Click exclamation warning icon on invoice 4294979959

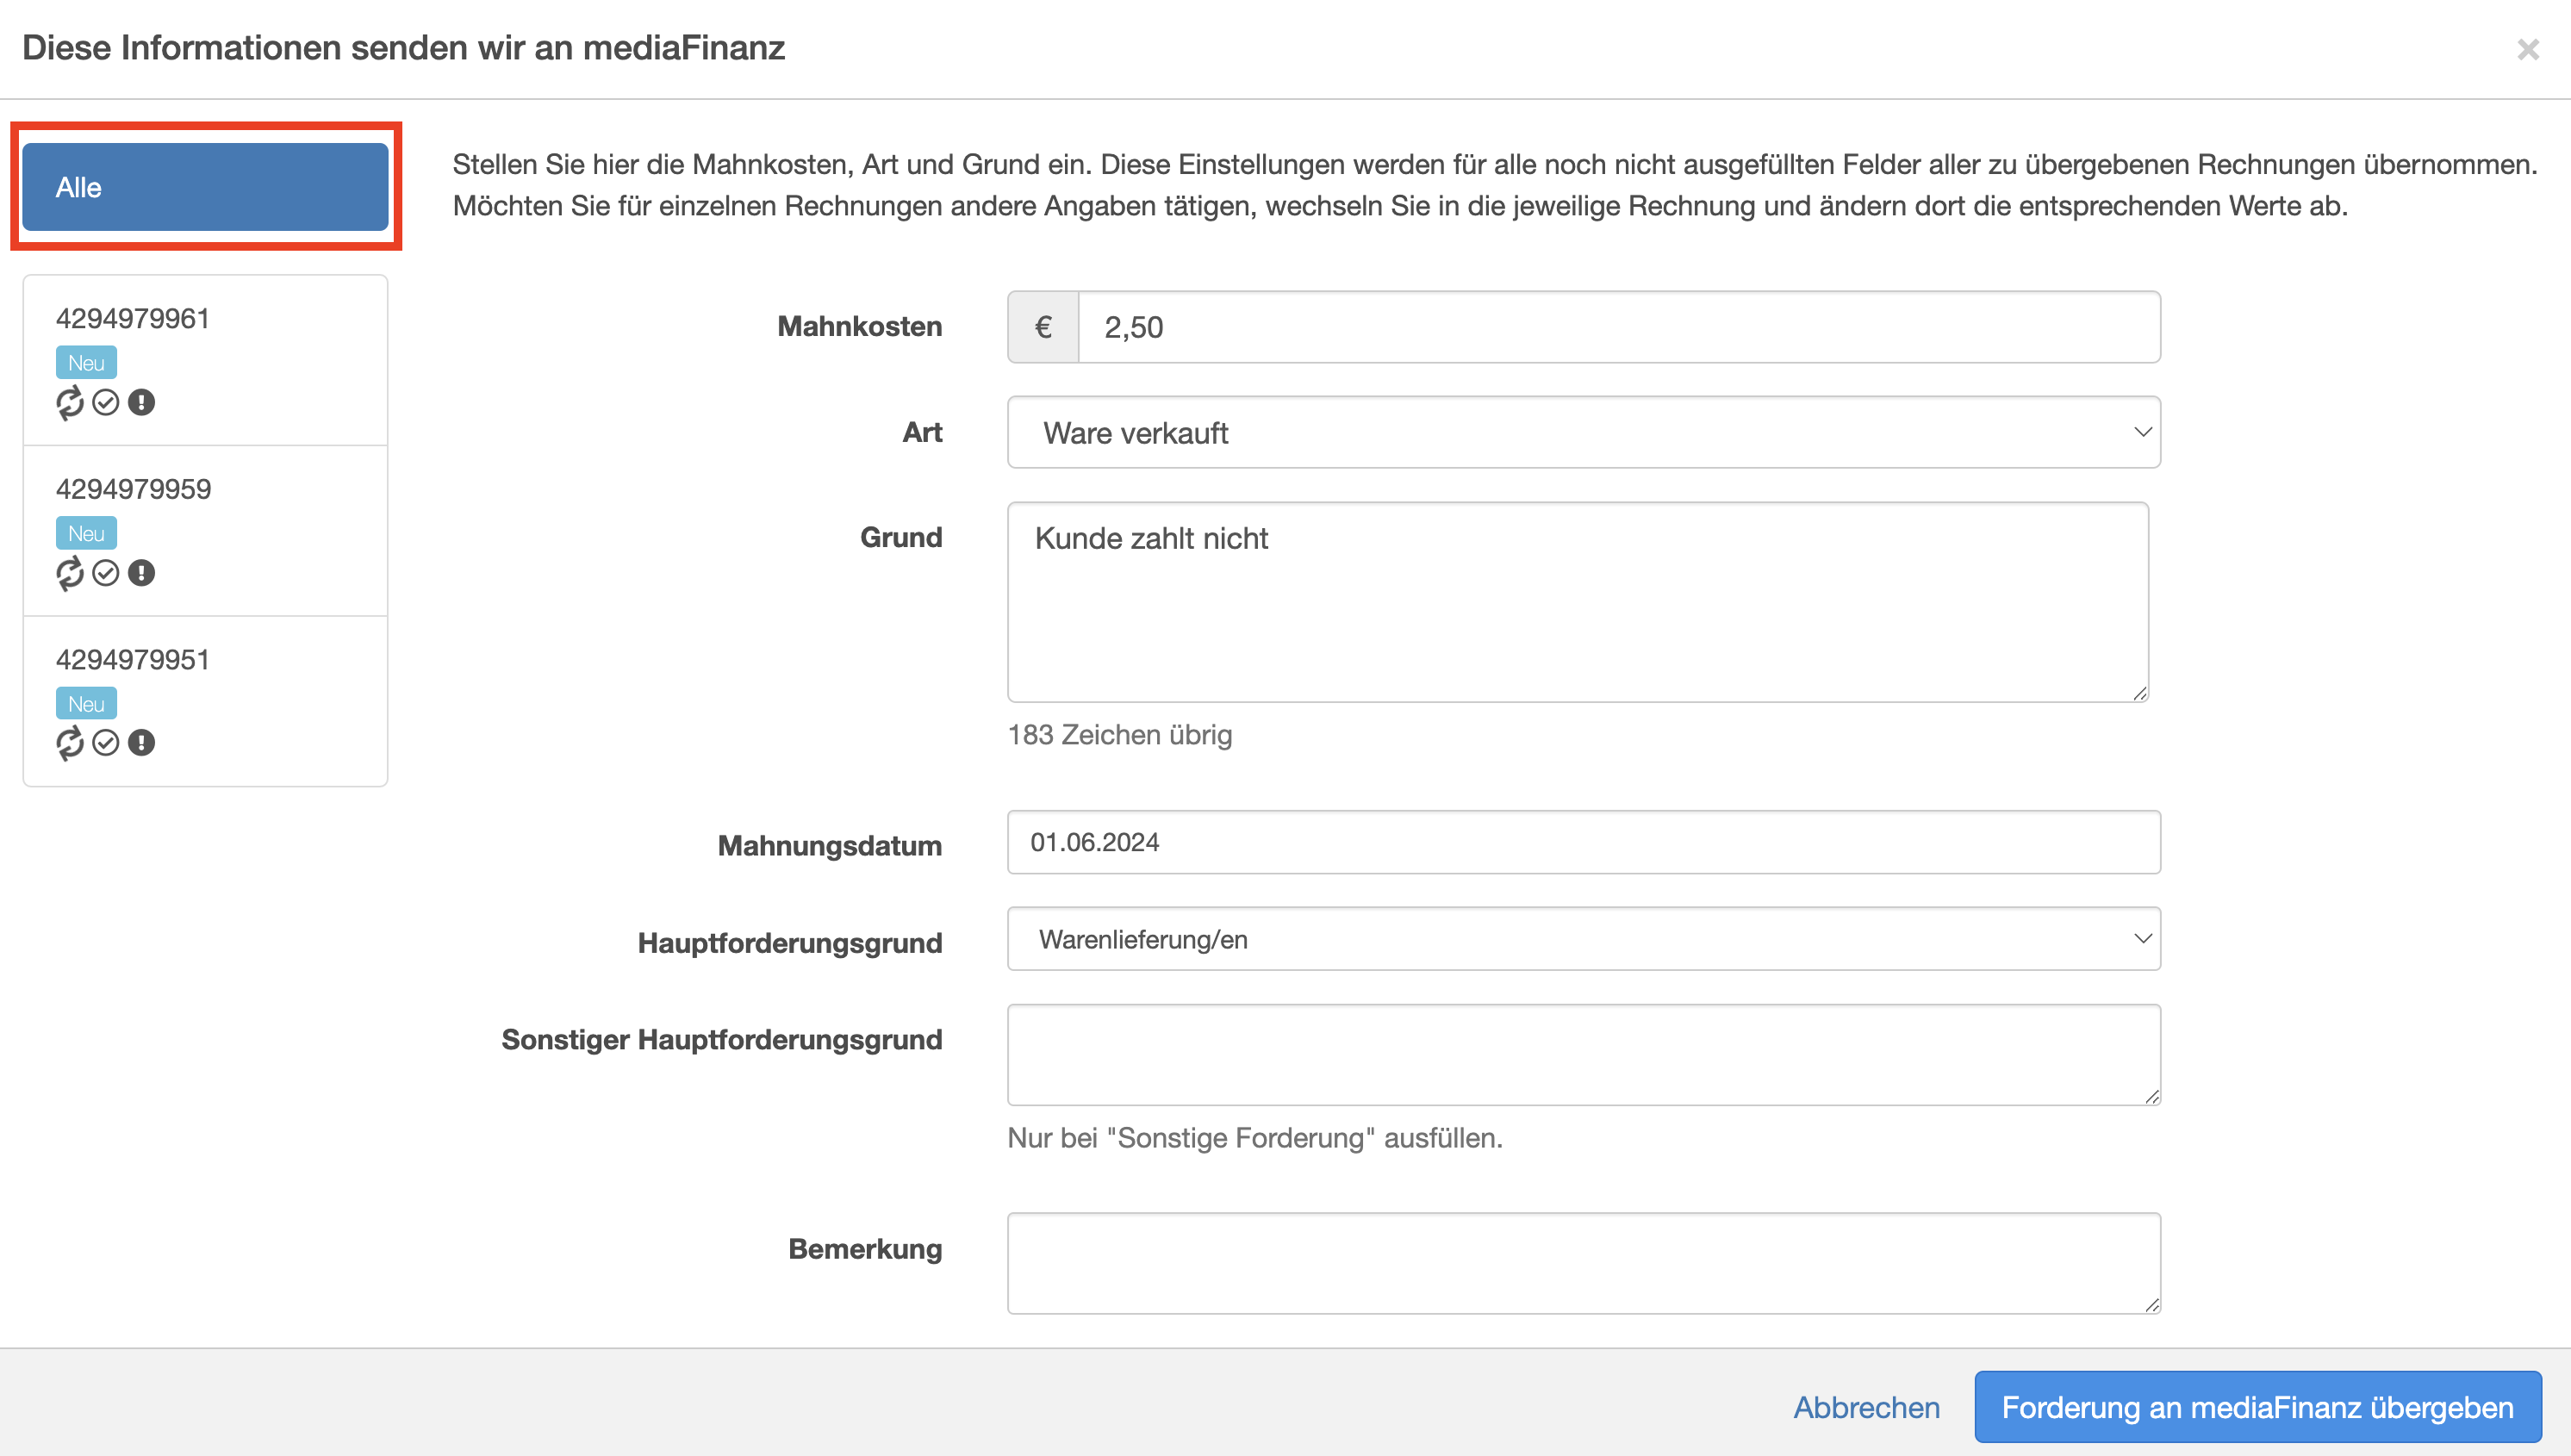click(x=141, y=573)
